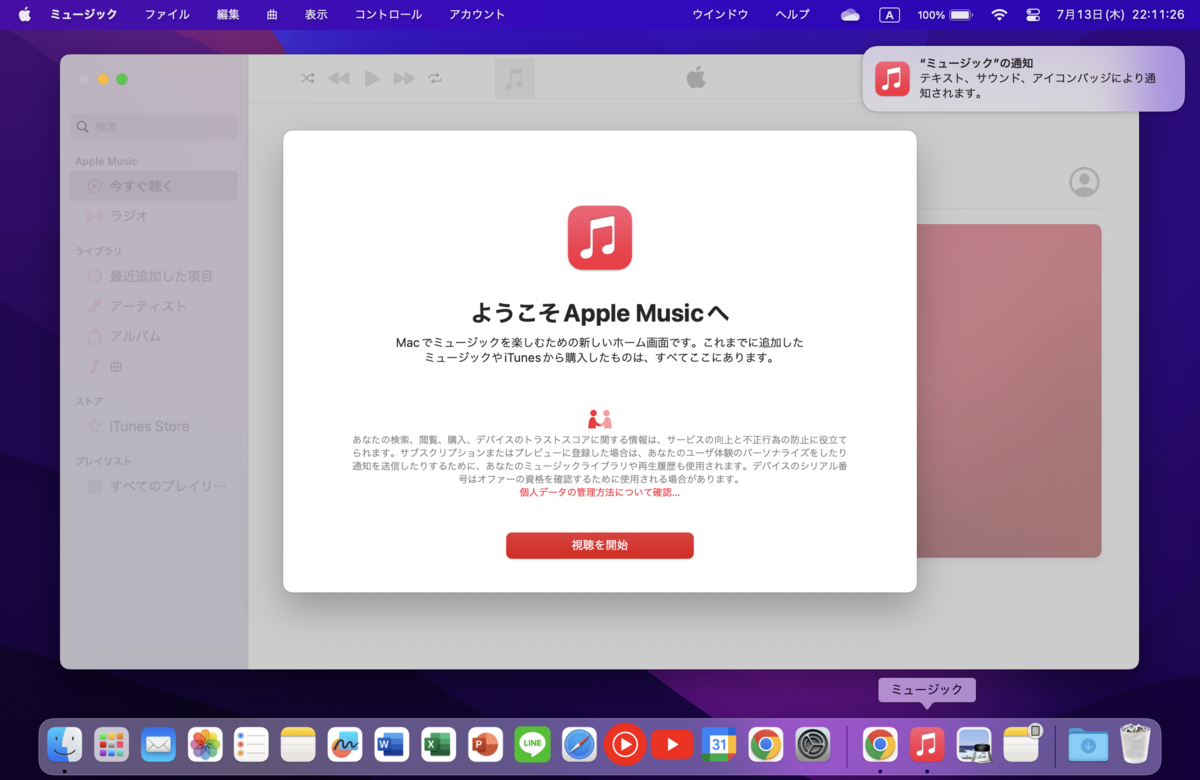Open Control Center from the menu bar
Screen dimensions: 1200x780
coord(1034,15)
